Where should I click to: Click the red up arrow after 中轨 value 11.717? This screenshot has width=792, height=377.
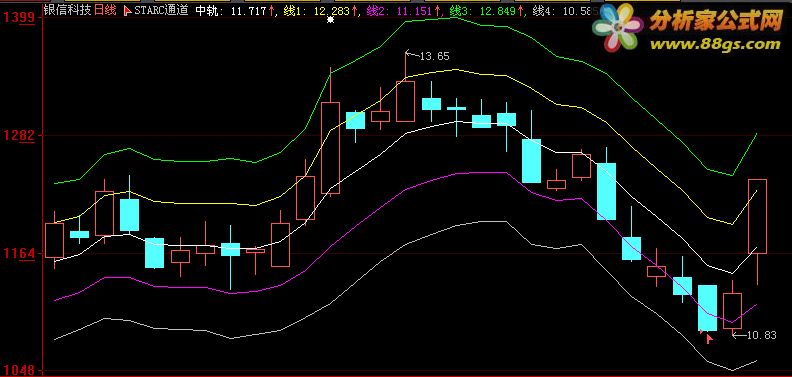[x=271, y=11]
